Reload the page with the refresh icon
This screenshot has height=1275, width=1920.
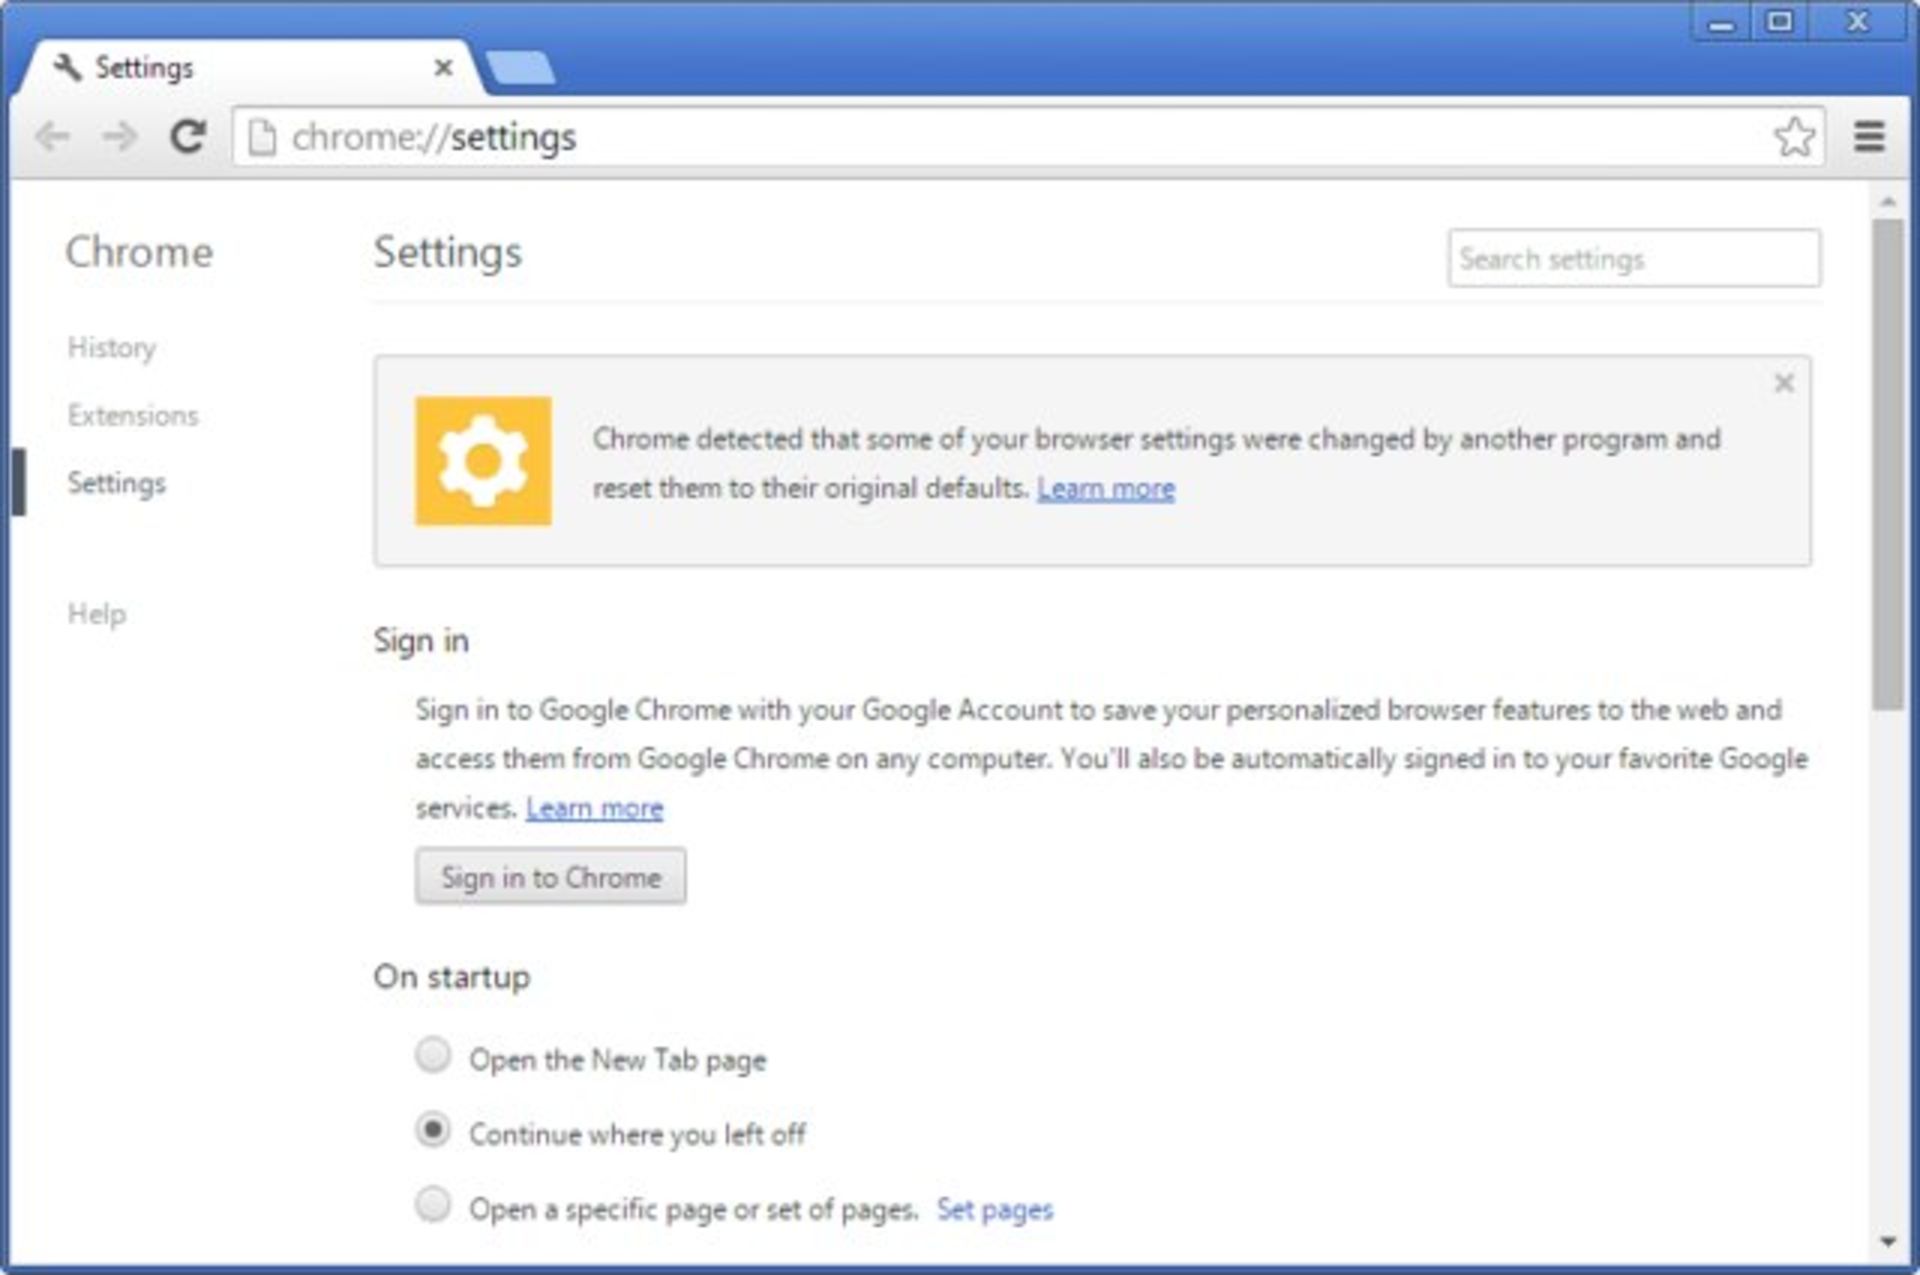(187, 136)
